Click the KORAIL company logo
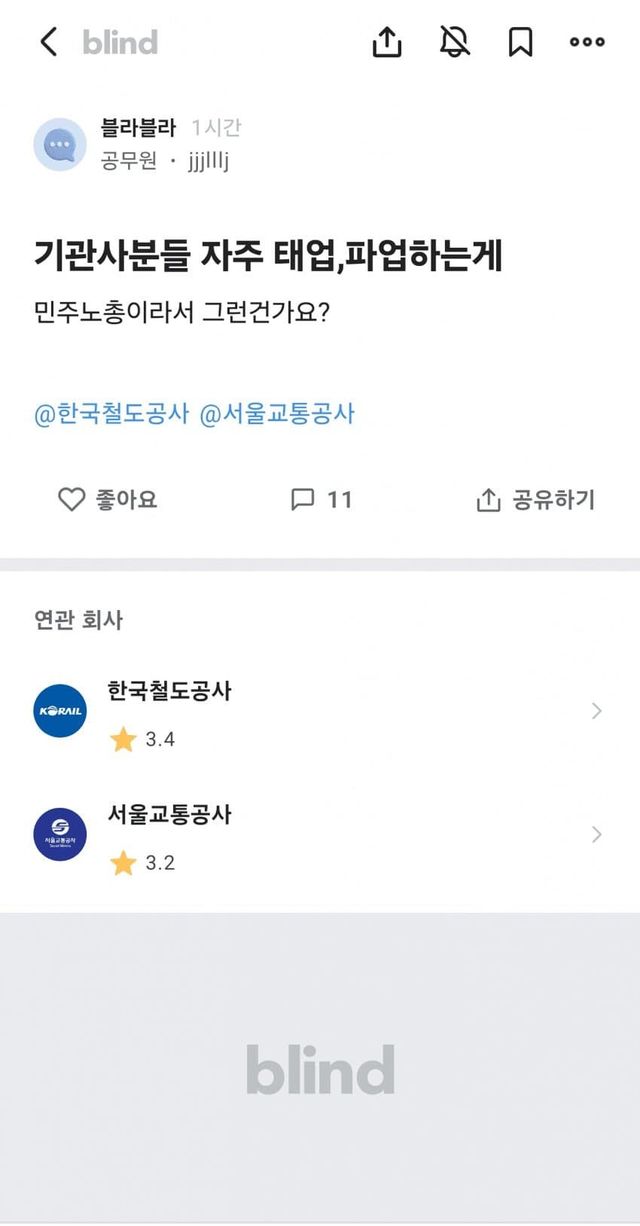Image resolution: width=640 pixels, height=1226 pixels. coord(60,711)
